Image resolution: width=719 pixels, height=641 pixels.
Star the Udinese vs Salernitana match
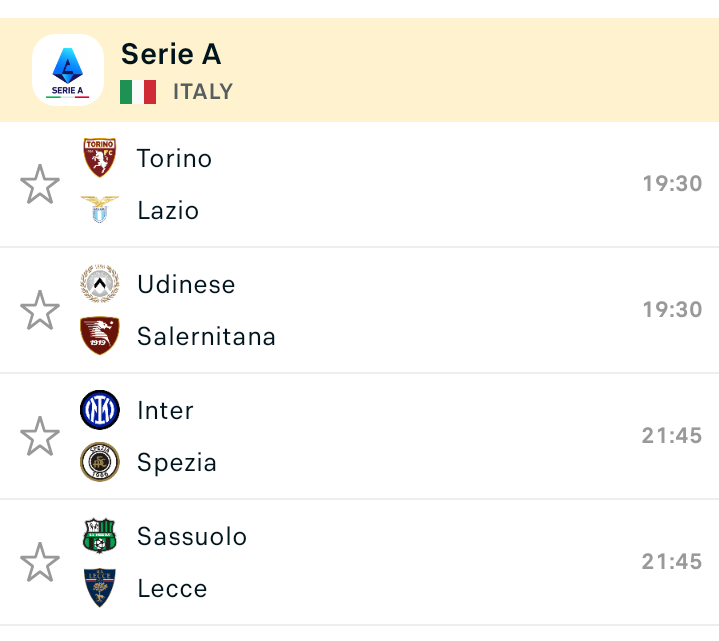(x=40, y=311)
